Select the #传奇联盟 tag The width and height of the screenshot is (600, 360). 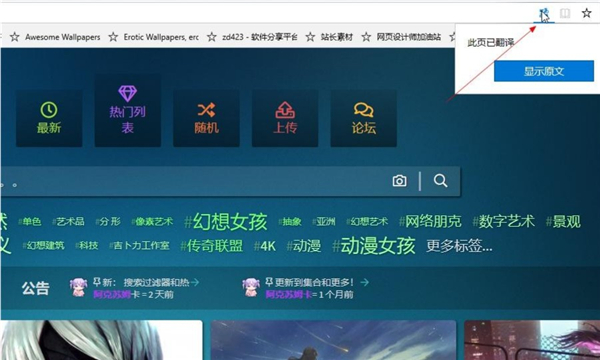[x=212, y=246]
